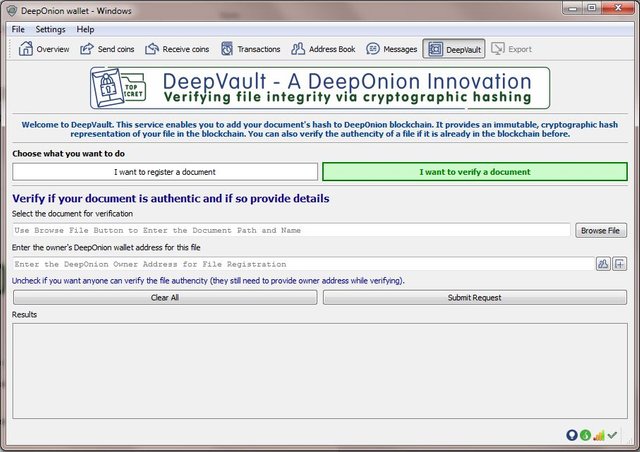Click the 'Results' label

click(24, 314)
